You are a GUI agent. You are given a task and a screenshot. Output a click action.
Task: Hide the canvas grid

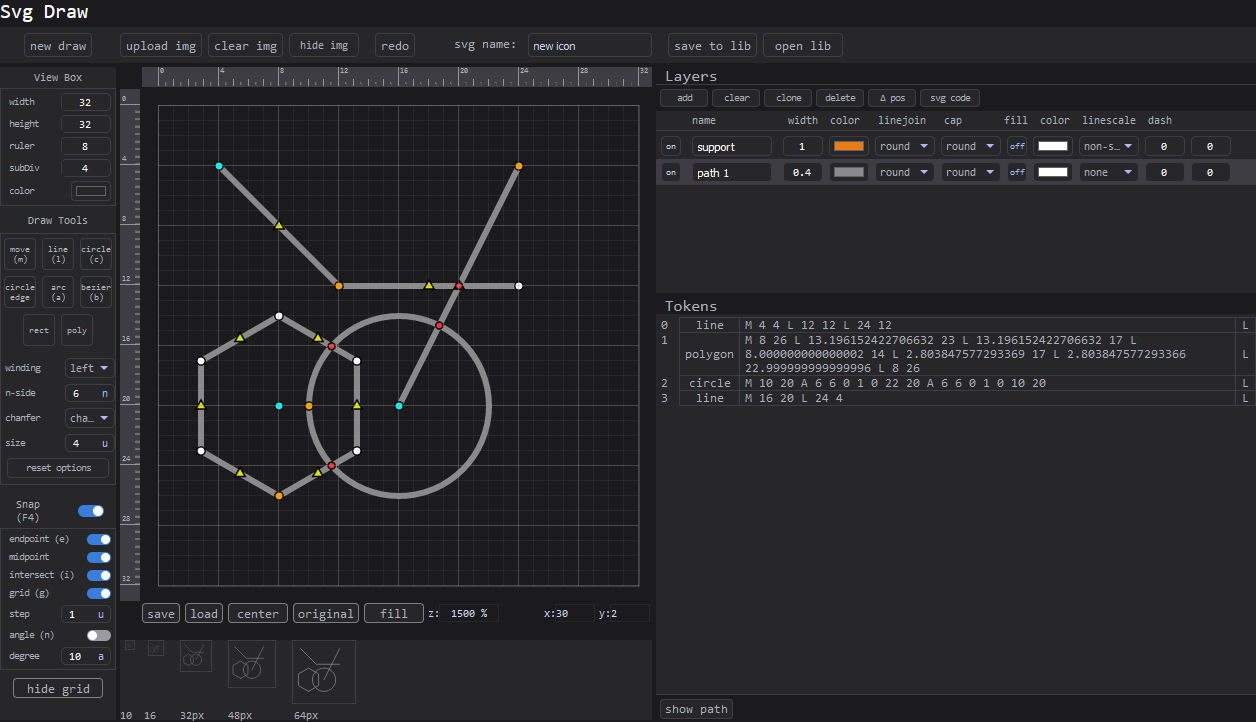click(x=57, y=688)
